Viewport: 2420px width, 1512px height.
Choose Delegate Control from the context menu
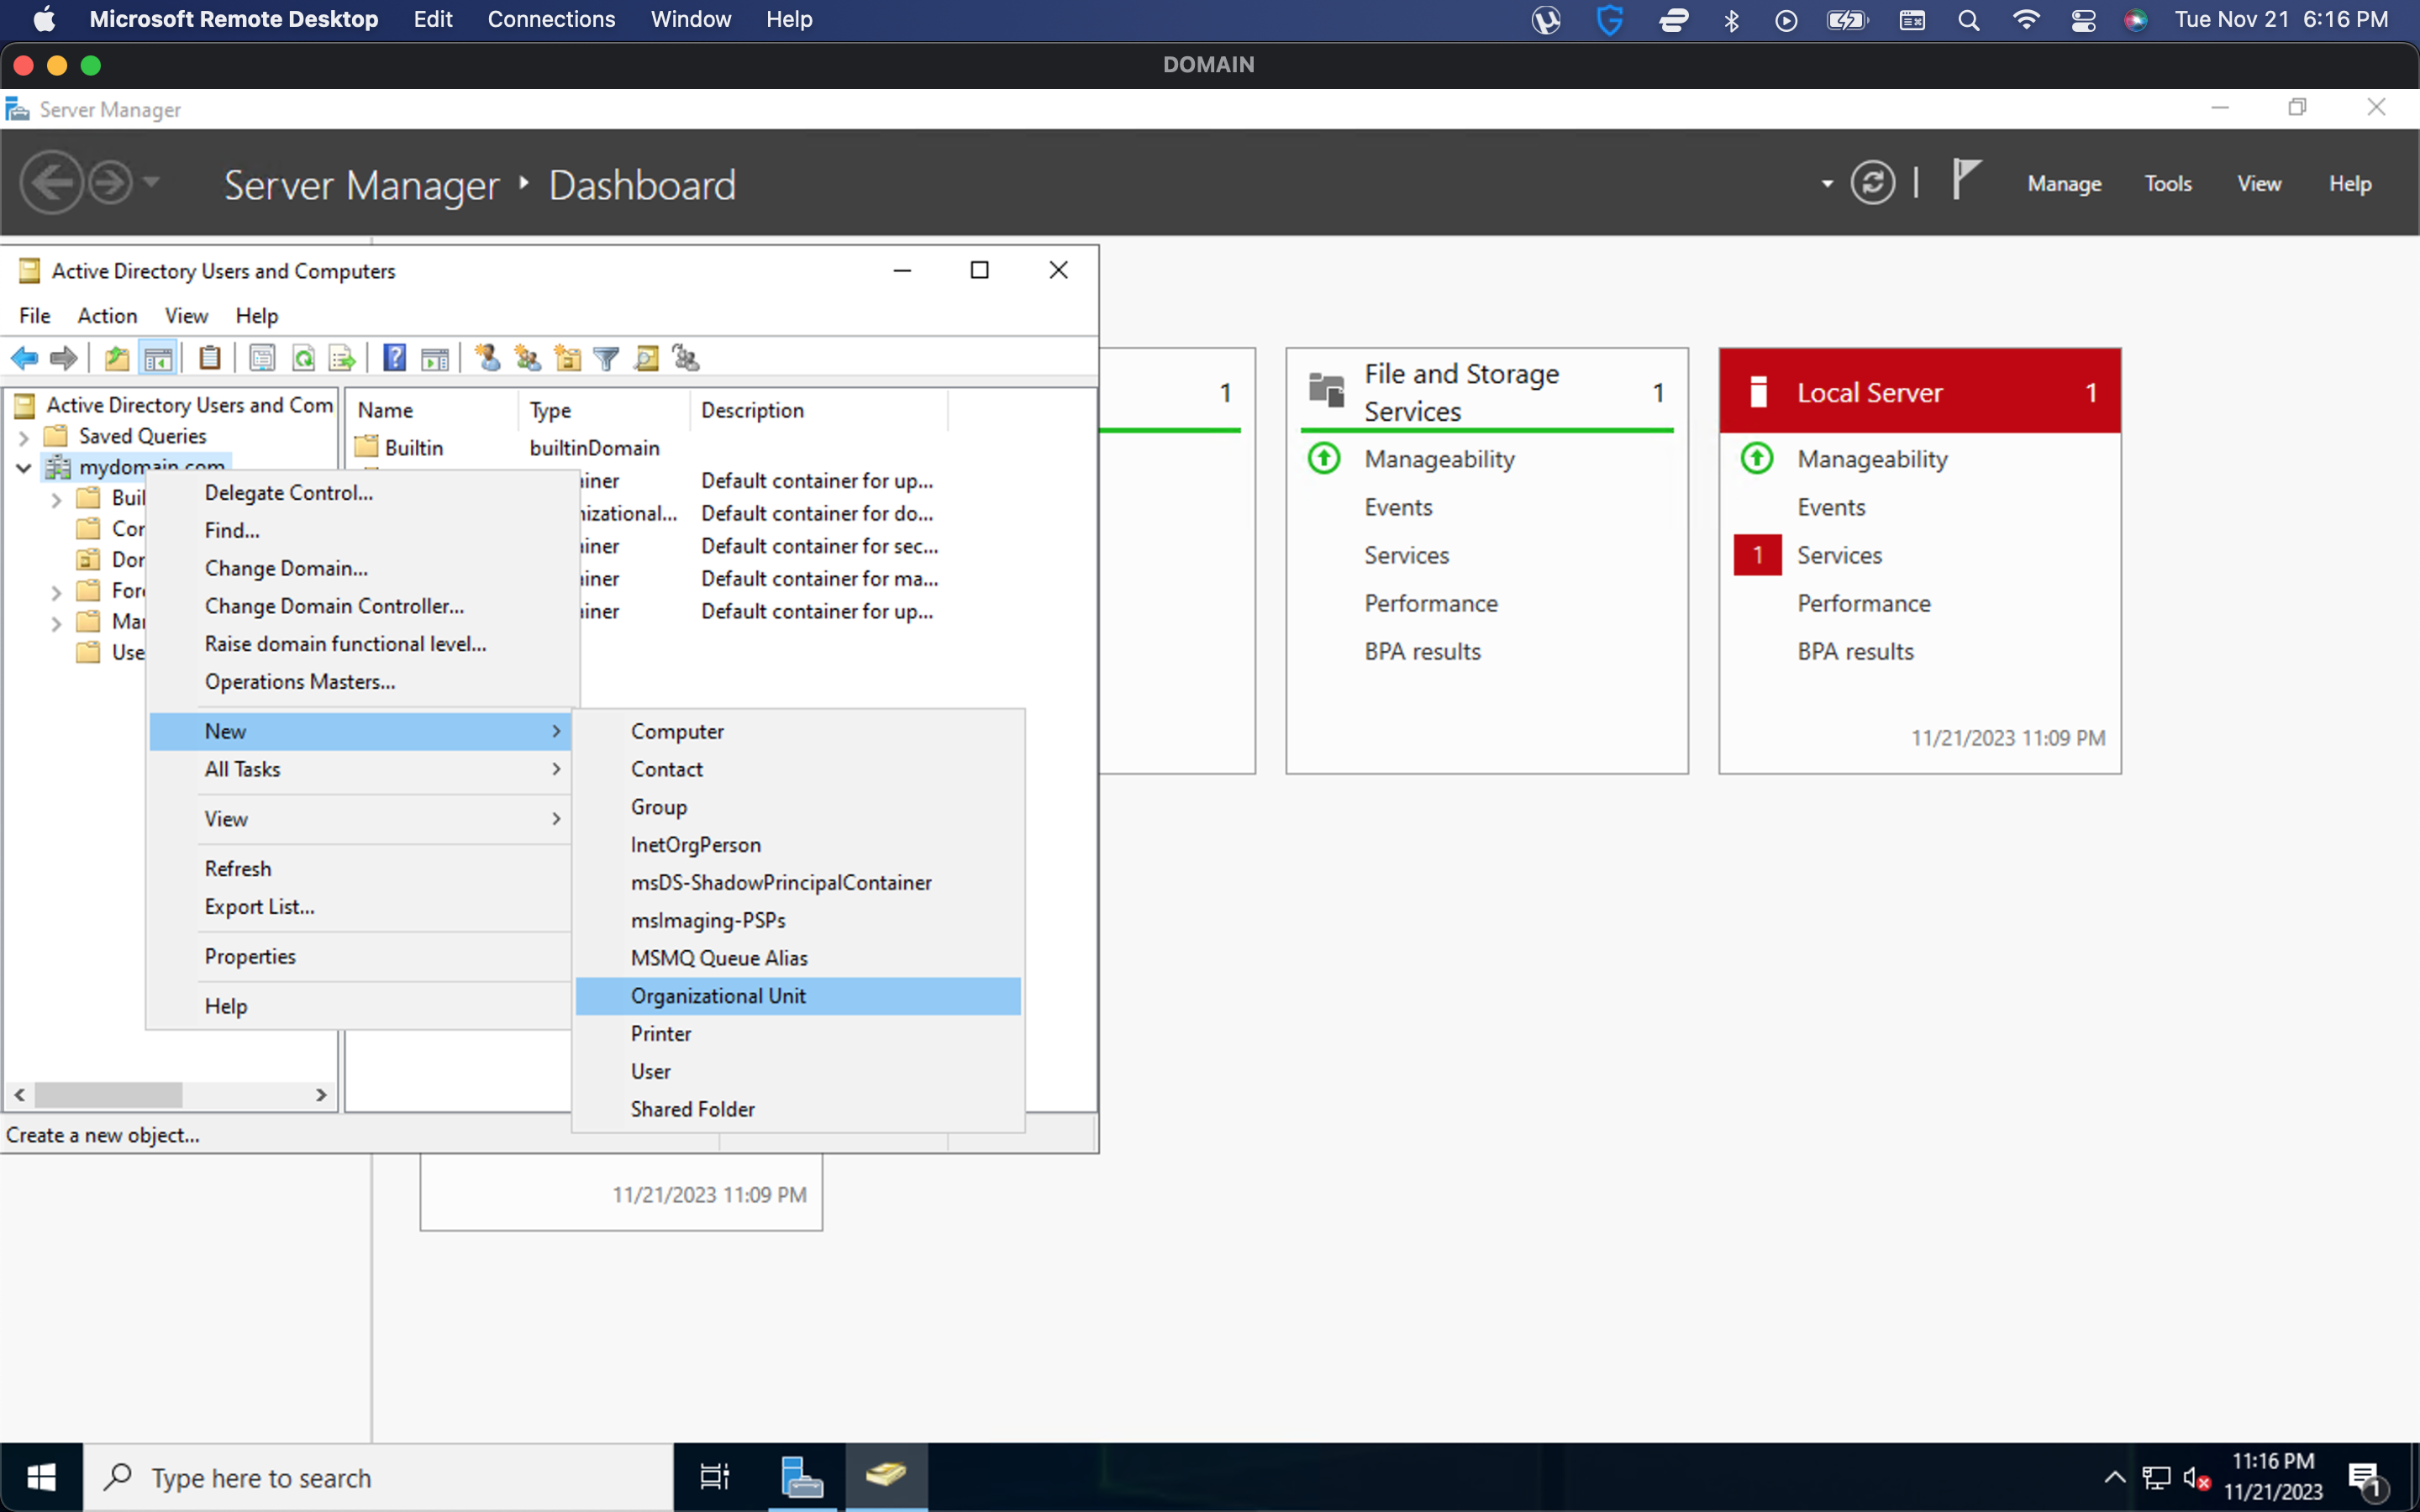tap(288, 492)
